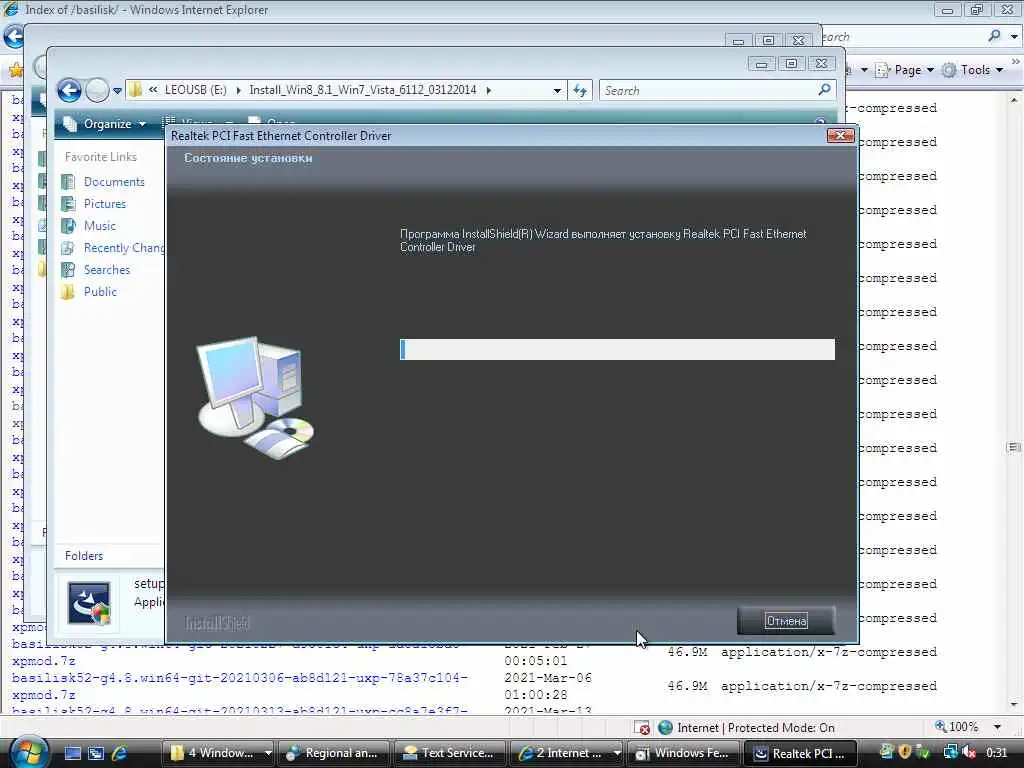Click the 100% zoom level button

tap(957, 727)
